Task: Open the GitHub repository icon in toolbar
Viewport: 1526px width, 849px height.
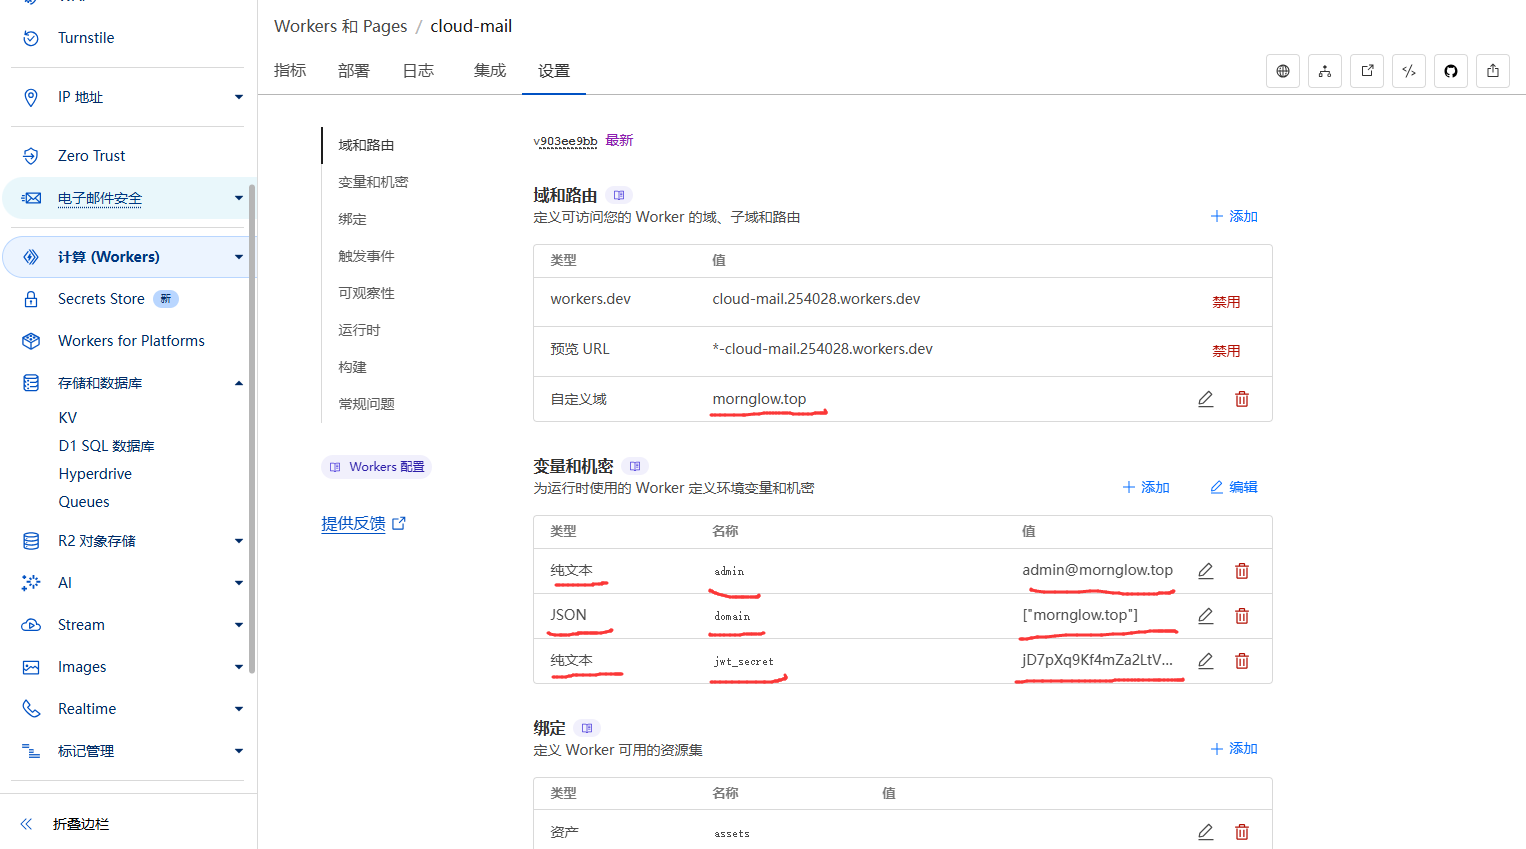Action: [x=1450, y=70]
